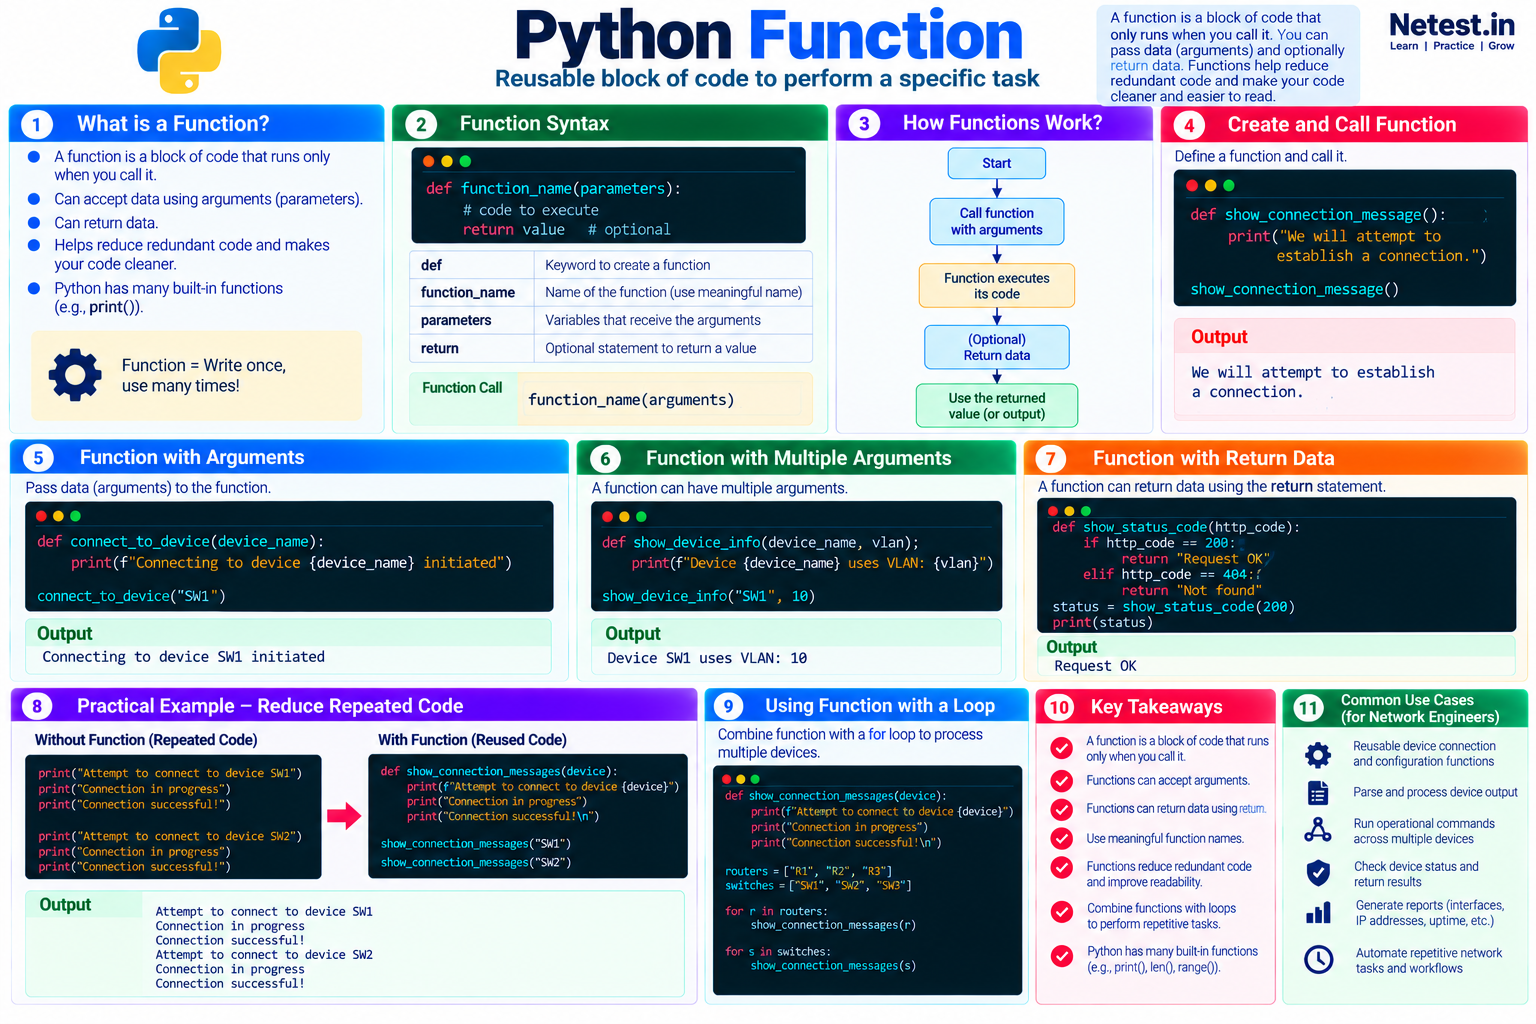
Task: Click the 'Python Function' main title
Action: pos(768,36)
